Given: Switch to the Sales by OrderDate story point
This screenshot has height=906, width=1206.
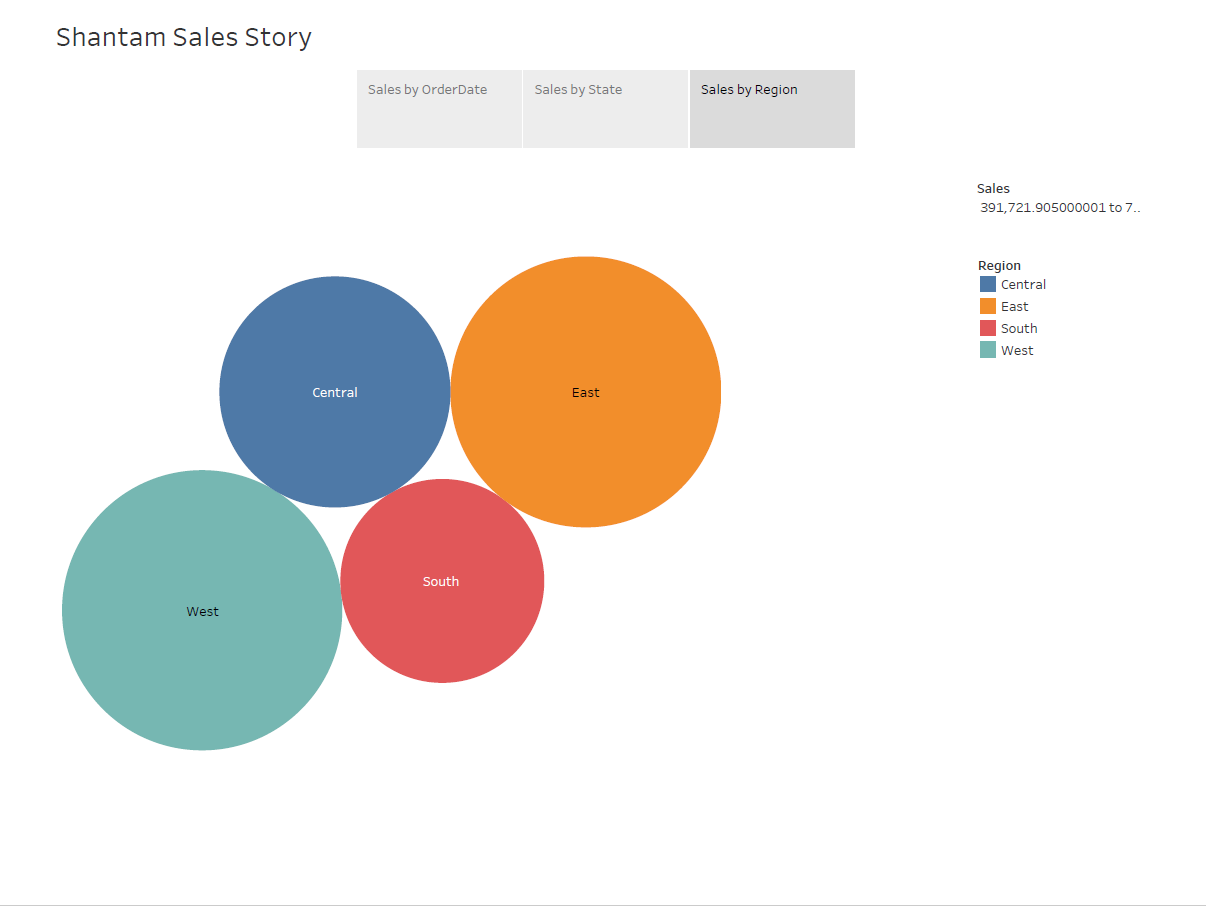Looking at the screenshot, I should click(x=439, y=108).
